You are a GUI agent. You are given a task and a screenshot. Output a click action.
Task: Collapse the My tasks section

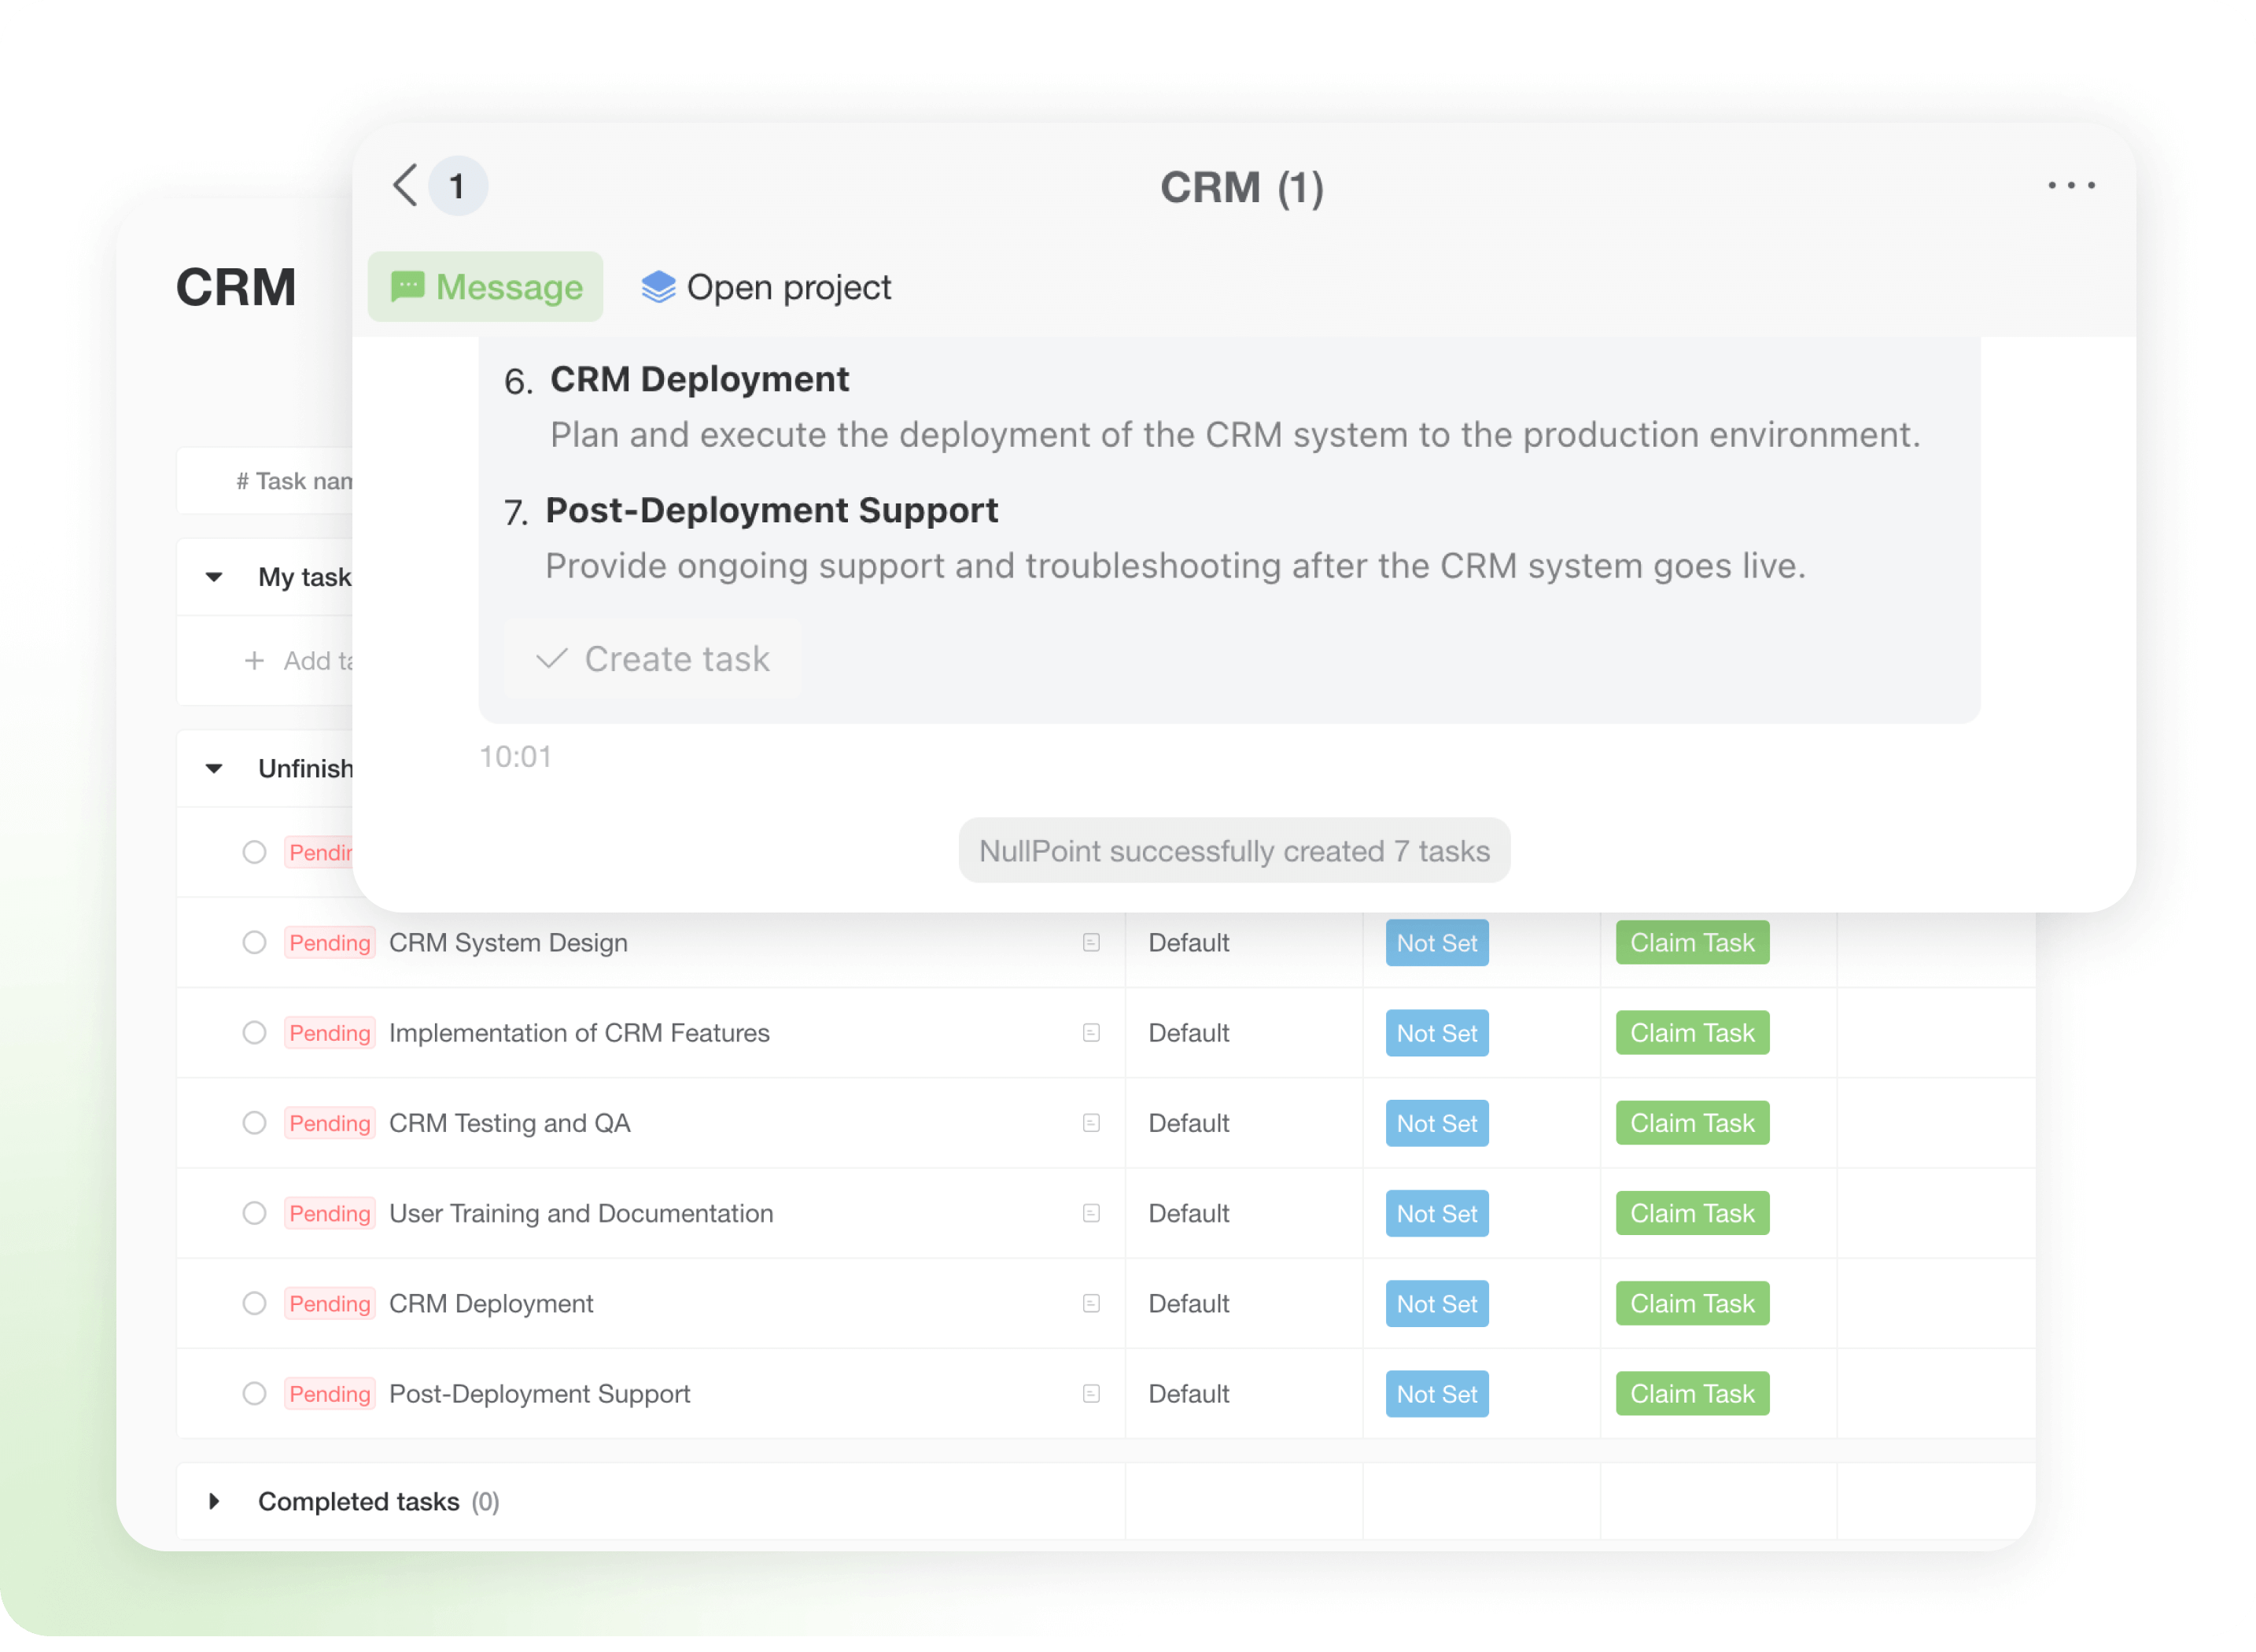[212, 576]
